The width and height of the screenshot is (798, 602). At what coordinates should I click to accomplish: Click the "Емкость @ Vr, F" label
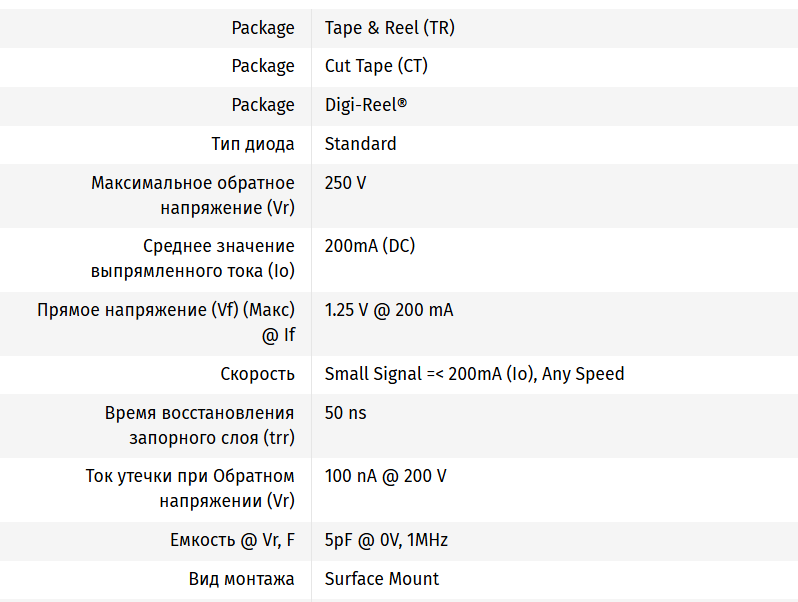pyautogui.click(x=232, y=540)
